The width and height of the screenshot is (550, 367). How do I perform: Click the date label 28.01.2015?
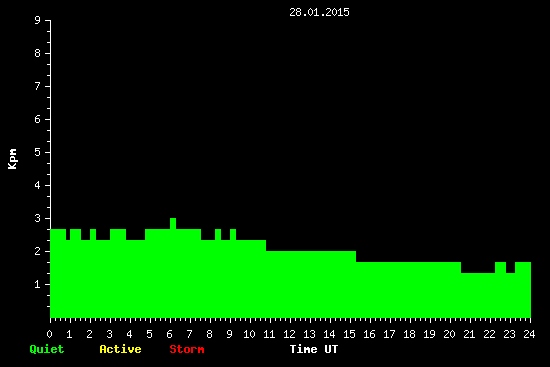[x=319, y=12]
